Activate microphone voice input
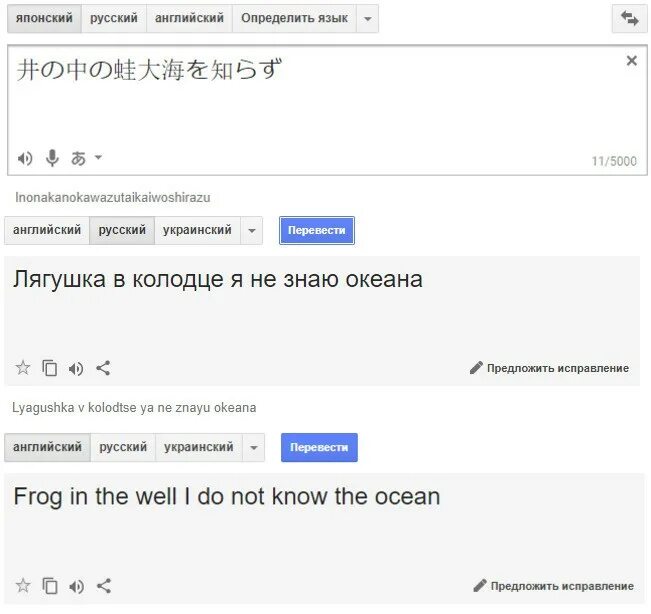The width and height of the screenshot is (651, 614). (x=52, y=158)
